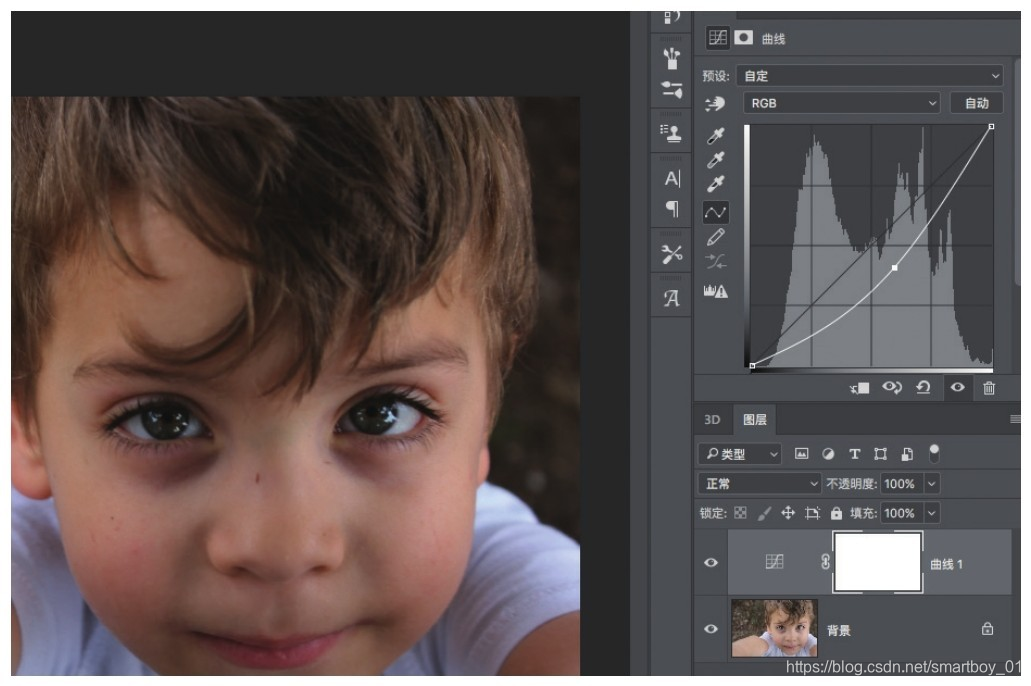Select the bottom-left black endpoint of curve
The image size is (1031, 686).
click(x=752, y=366)
